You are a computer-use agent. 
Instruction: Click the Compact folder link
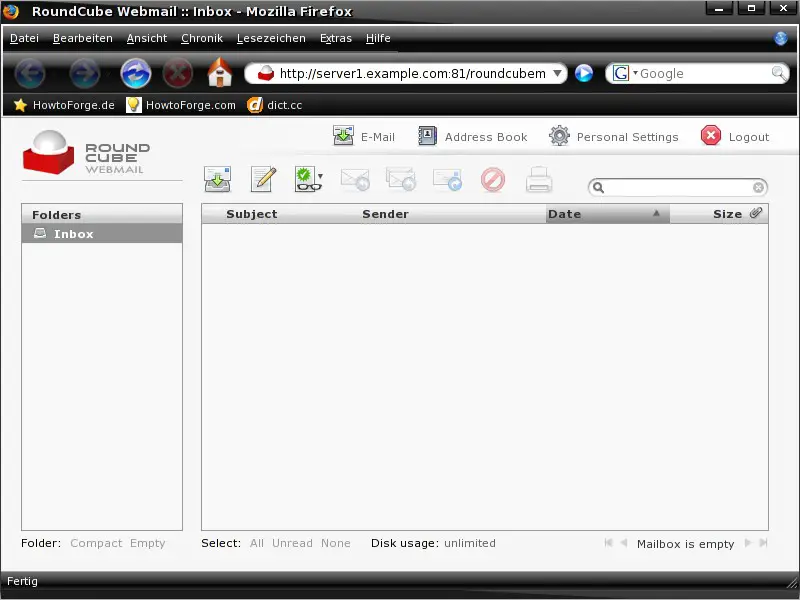click(x=96, y=543)
